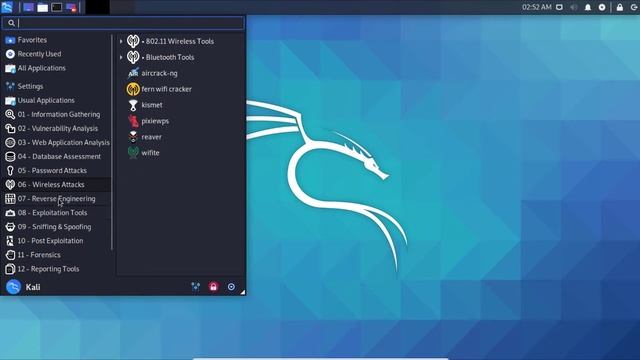The height and width of the screenshot is (360, 640).
Task: Click the Information Gathering magnifier icon
Action: [10, 114]
